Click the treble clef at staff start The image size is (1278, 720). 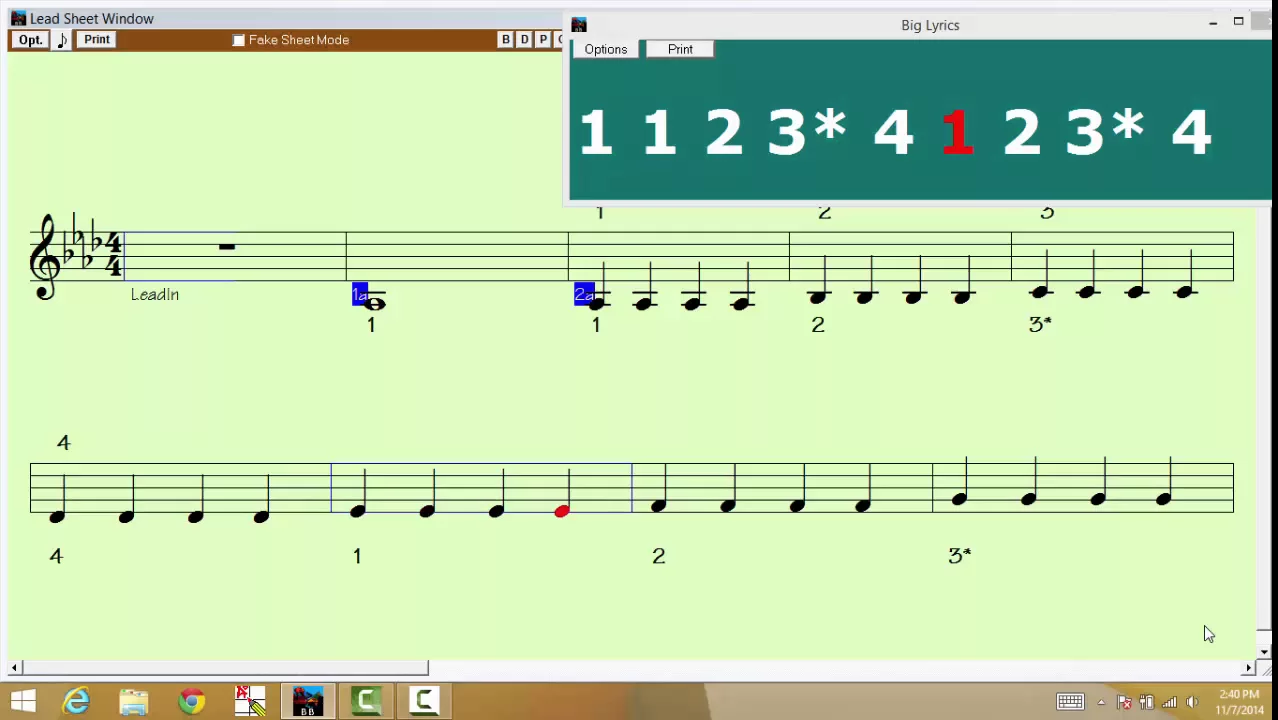click(46, 256)
